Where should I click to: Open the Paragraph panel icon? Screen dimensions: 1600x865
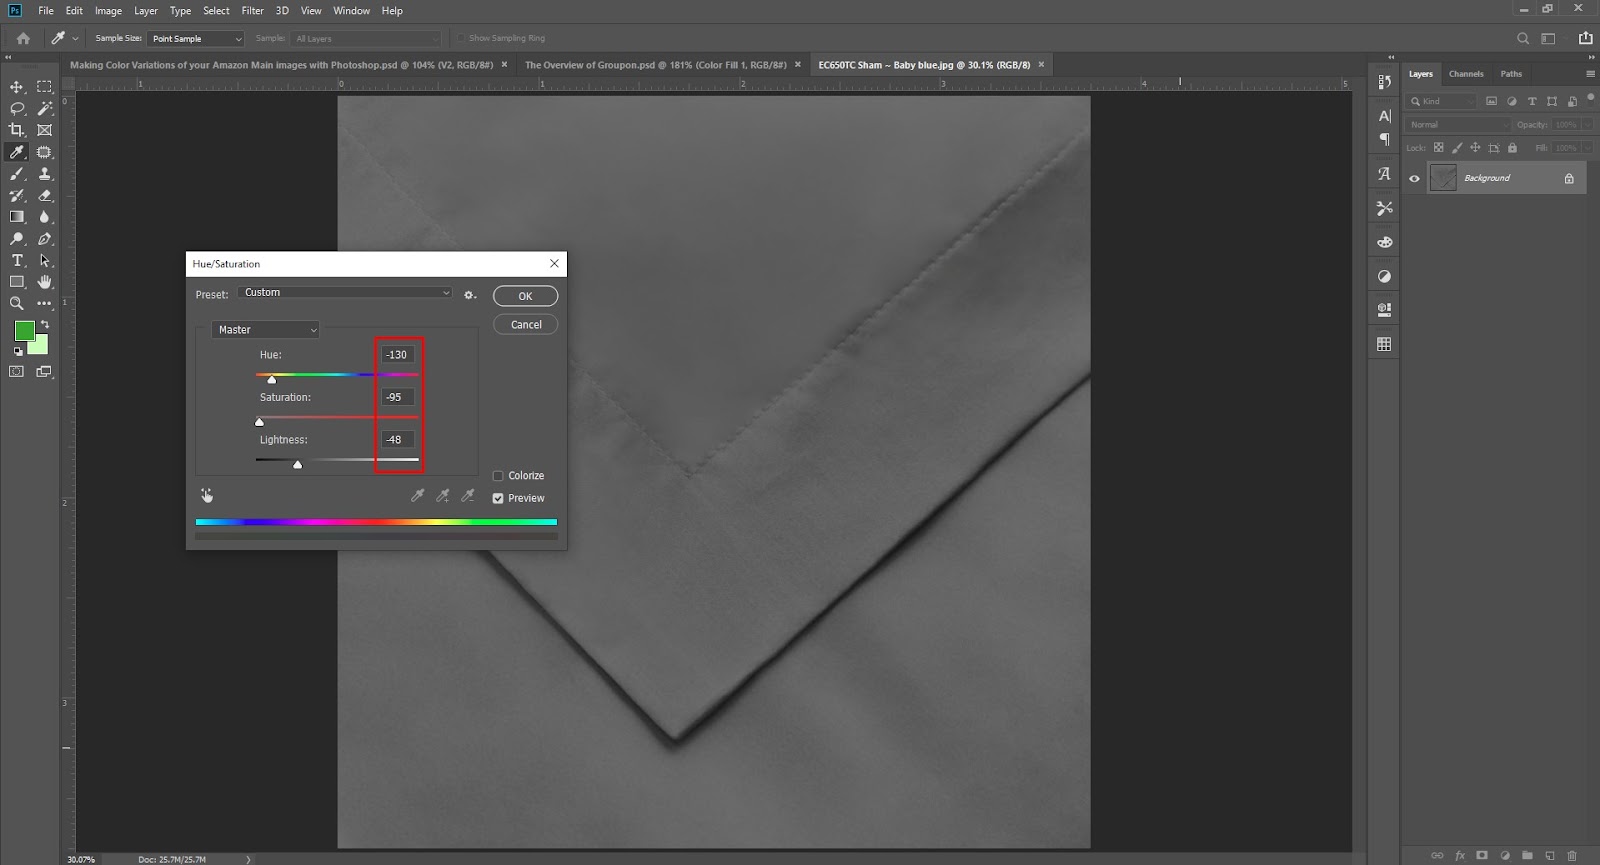tap(1384, 139)
